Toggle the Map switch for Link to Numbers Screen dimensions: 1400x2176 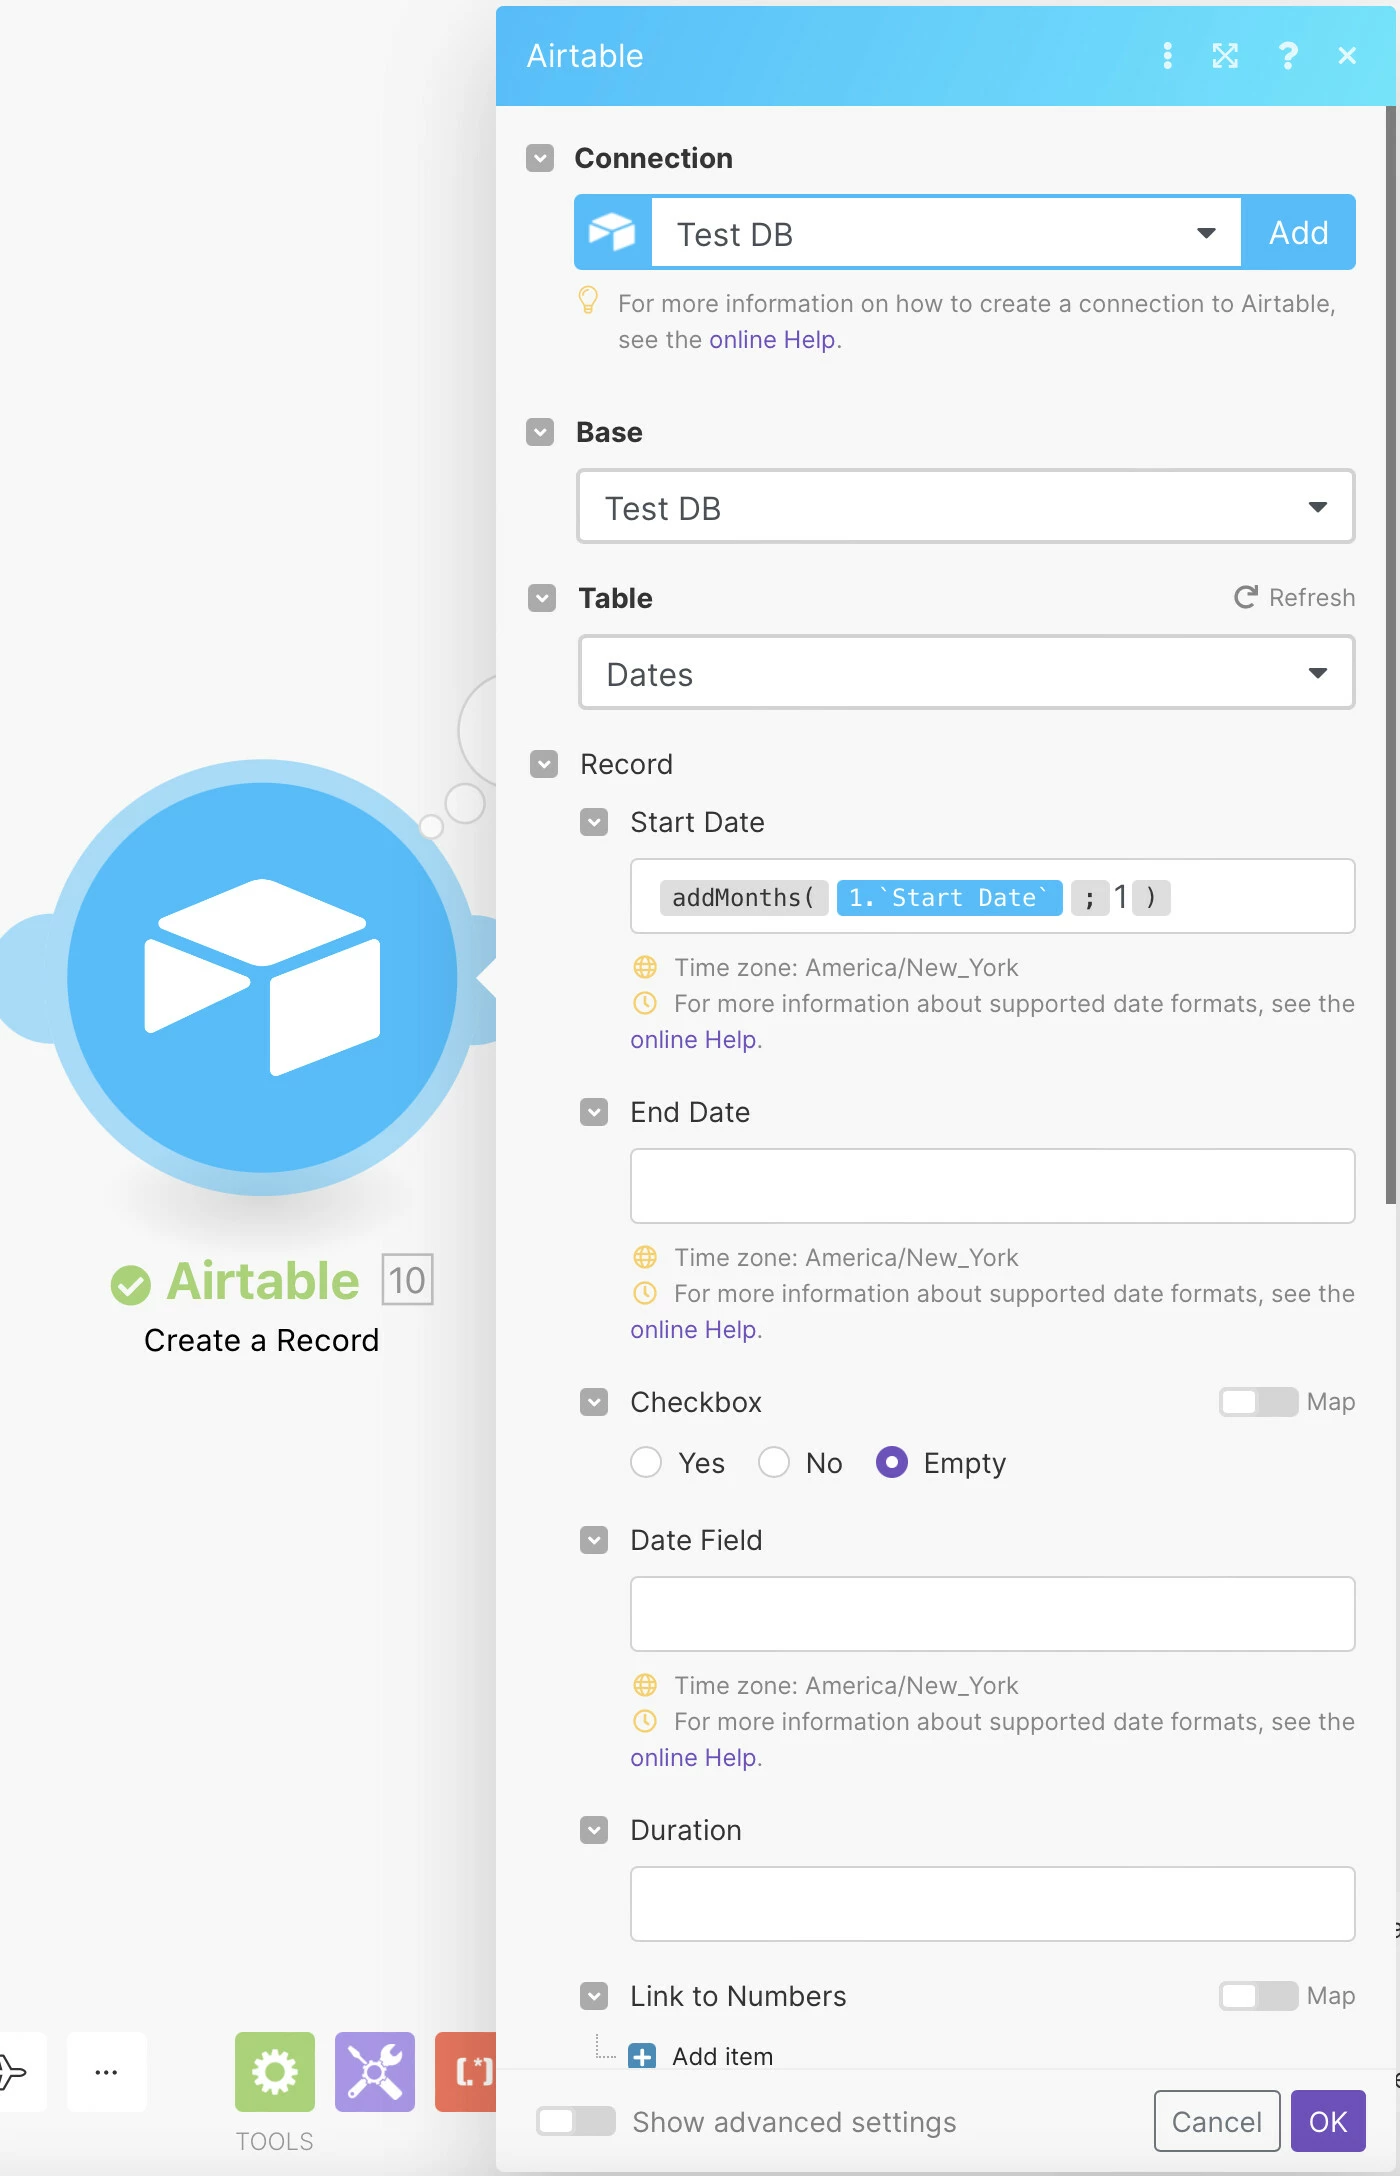[x=1258, y=1996]
